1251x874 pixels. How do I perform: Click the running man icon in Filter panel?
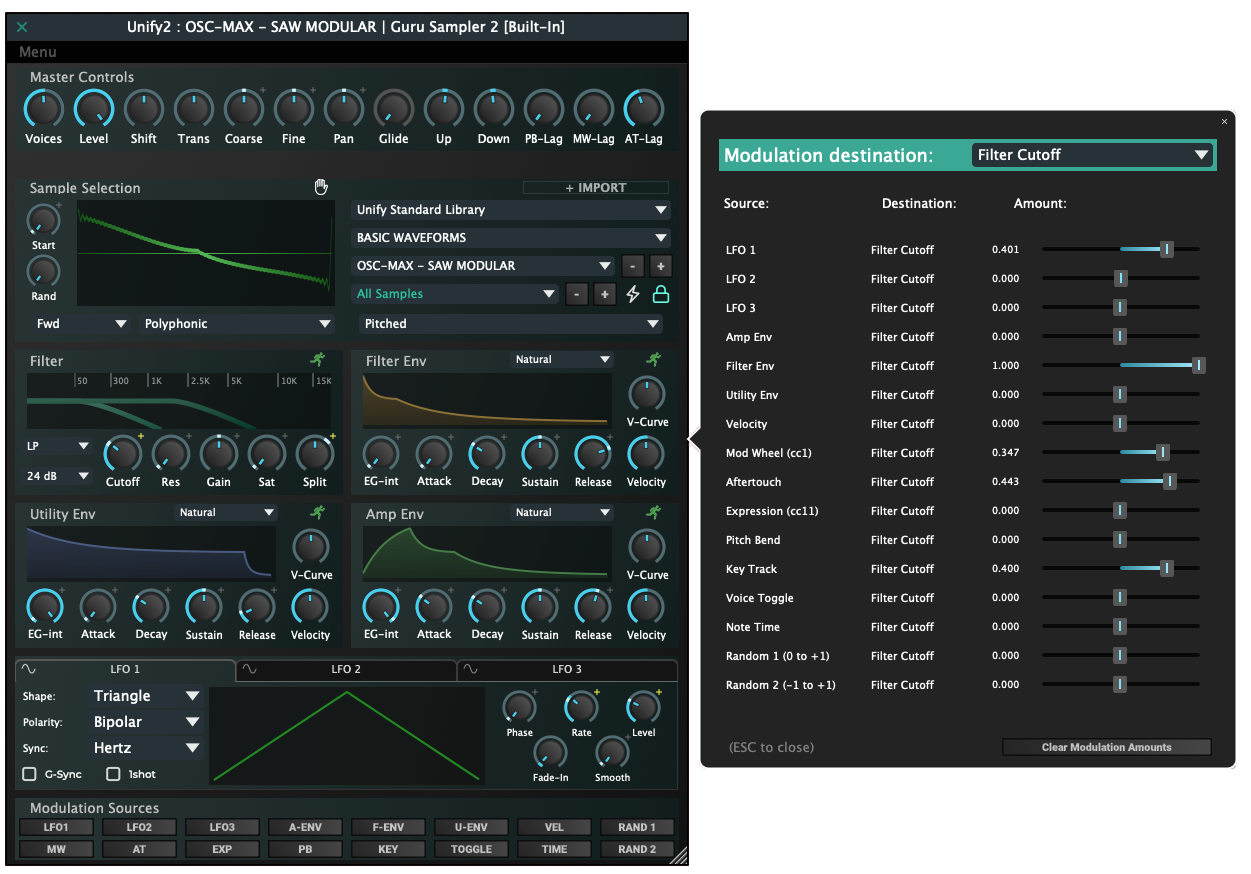coord(318,360)
